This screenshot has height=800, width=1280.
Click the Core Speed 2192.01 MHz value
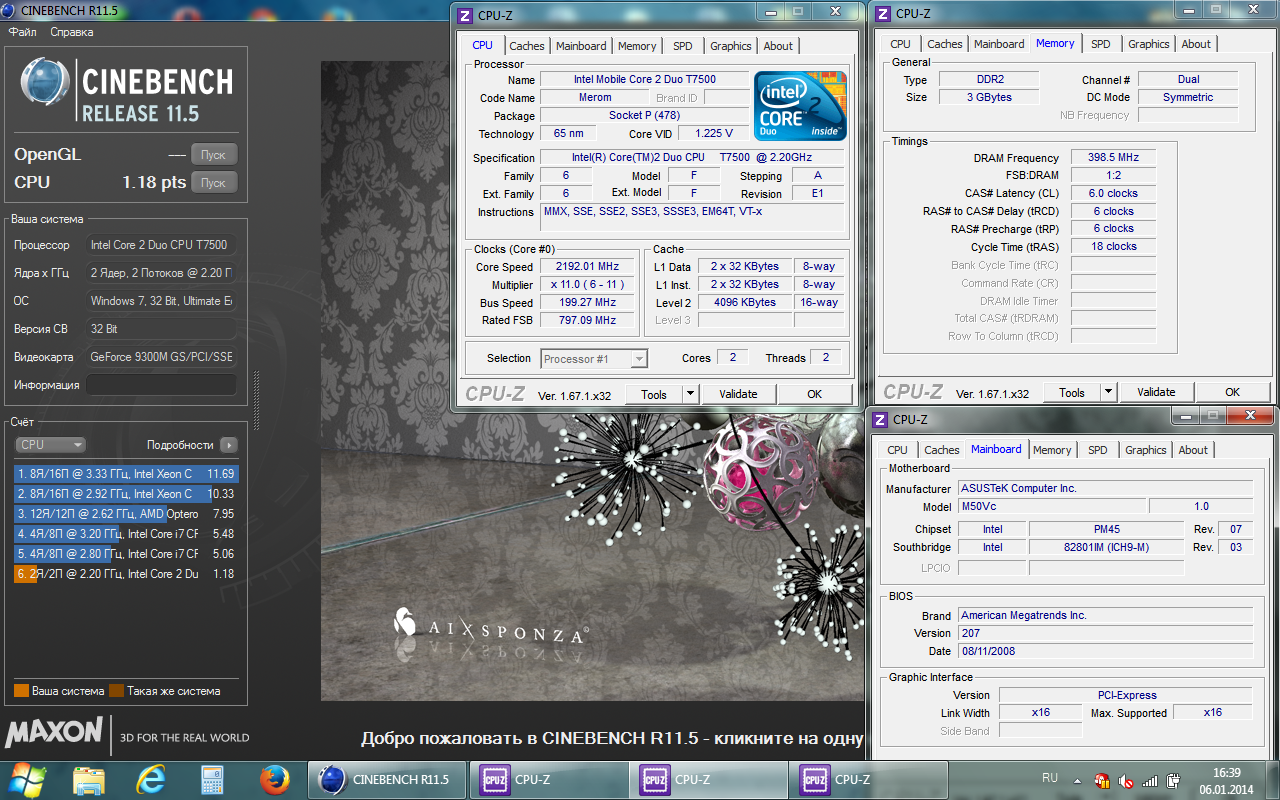(x=587, y=267)
